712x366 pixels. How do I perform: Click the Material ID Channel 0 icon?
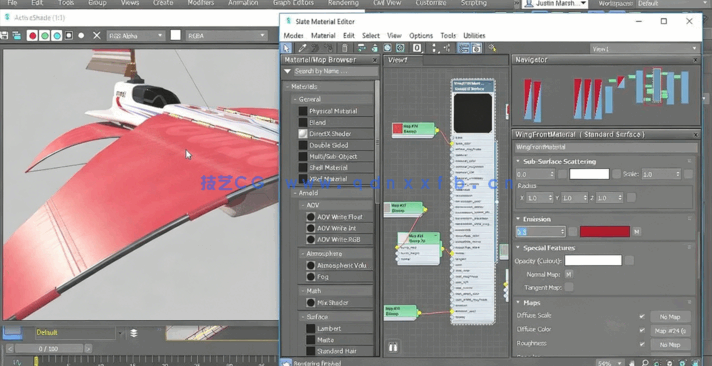tap(417, 48)
